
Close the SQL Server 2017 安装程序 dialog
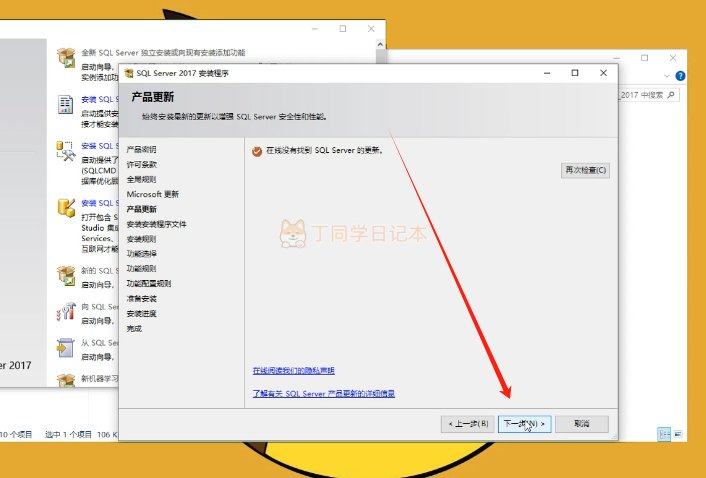603,73
